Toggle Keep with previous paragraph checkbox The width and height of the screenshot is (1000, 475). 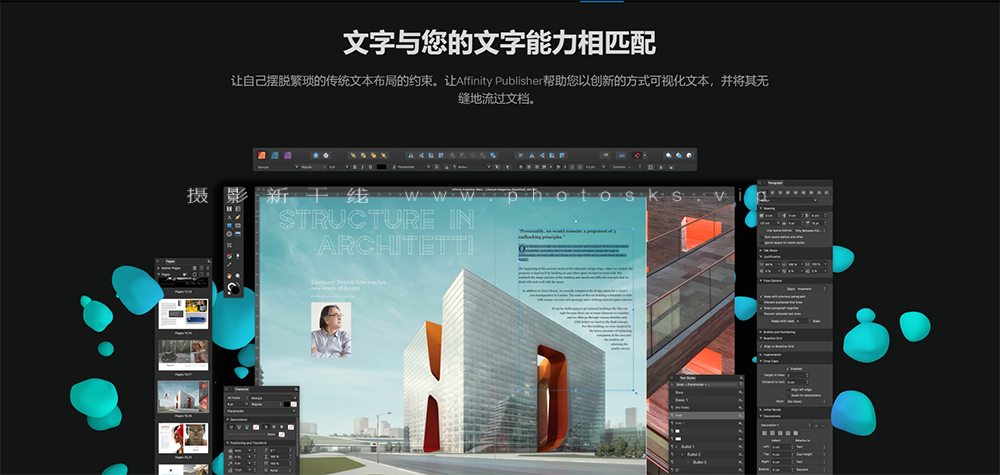[x=761, y=296]
